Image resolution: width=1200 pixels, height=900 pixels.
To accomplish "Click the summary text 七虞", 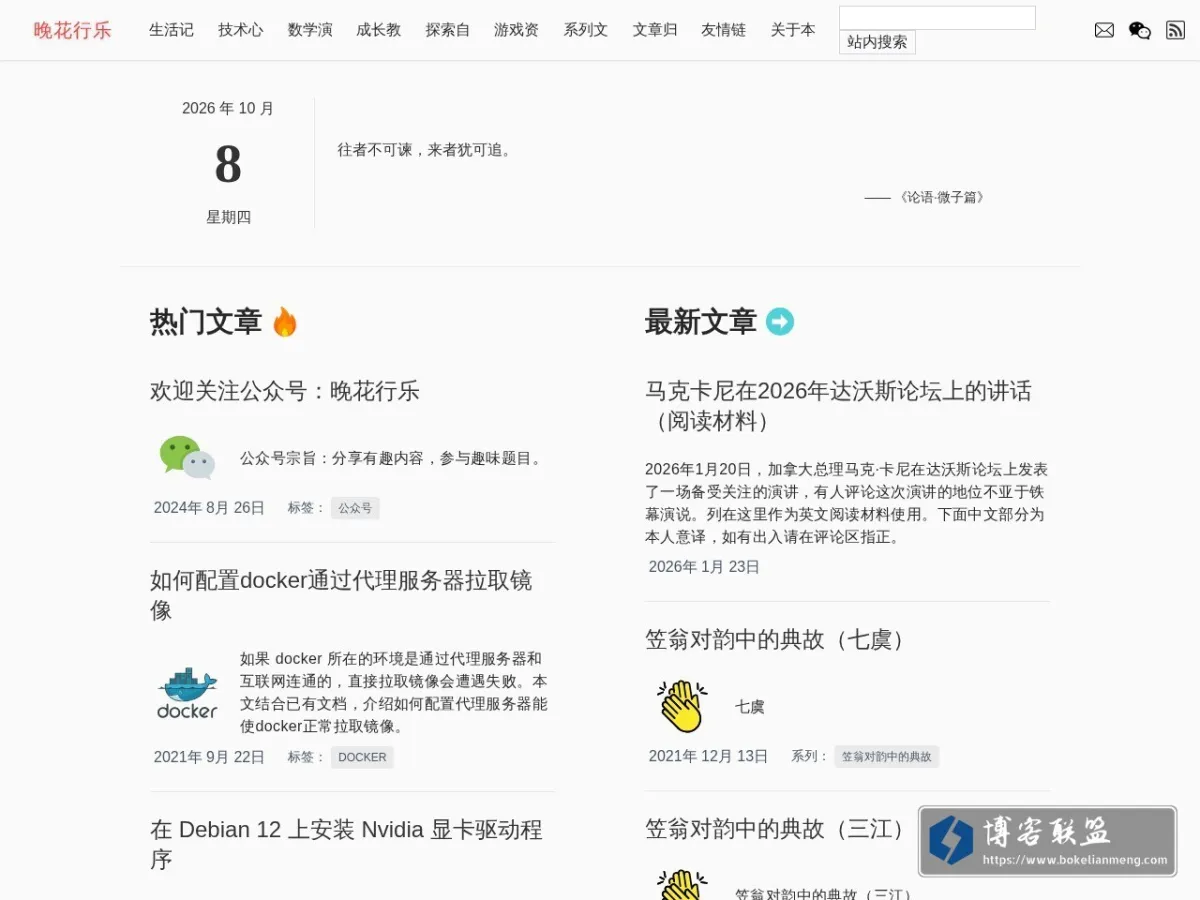I will (750, 706).
